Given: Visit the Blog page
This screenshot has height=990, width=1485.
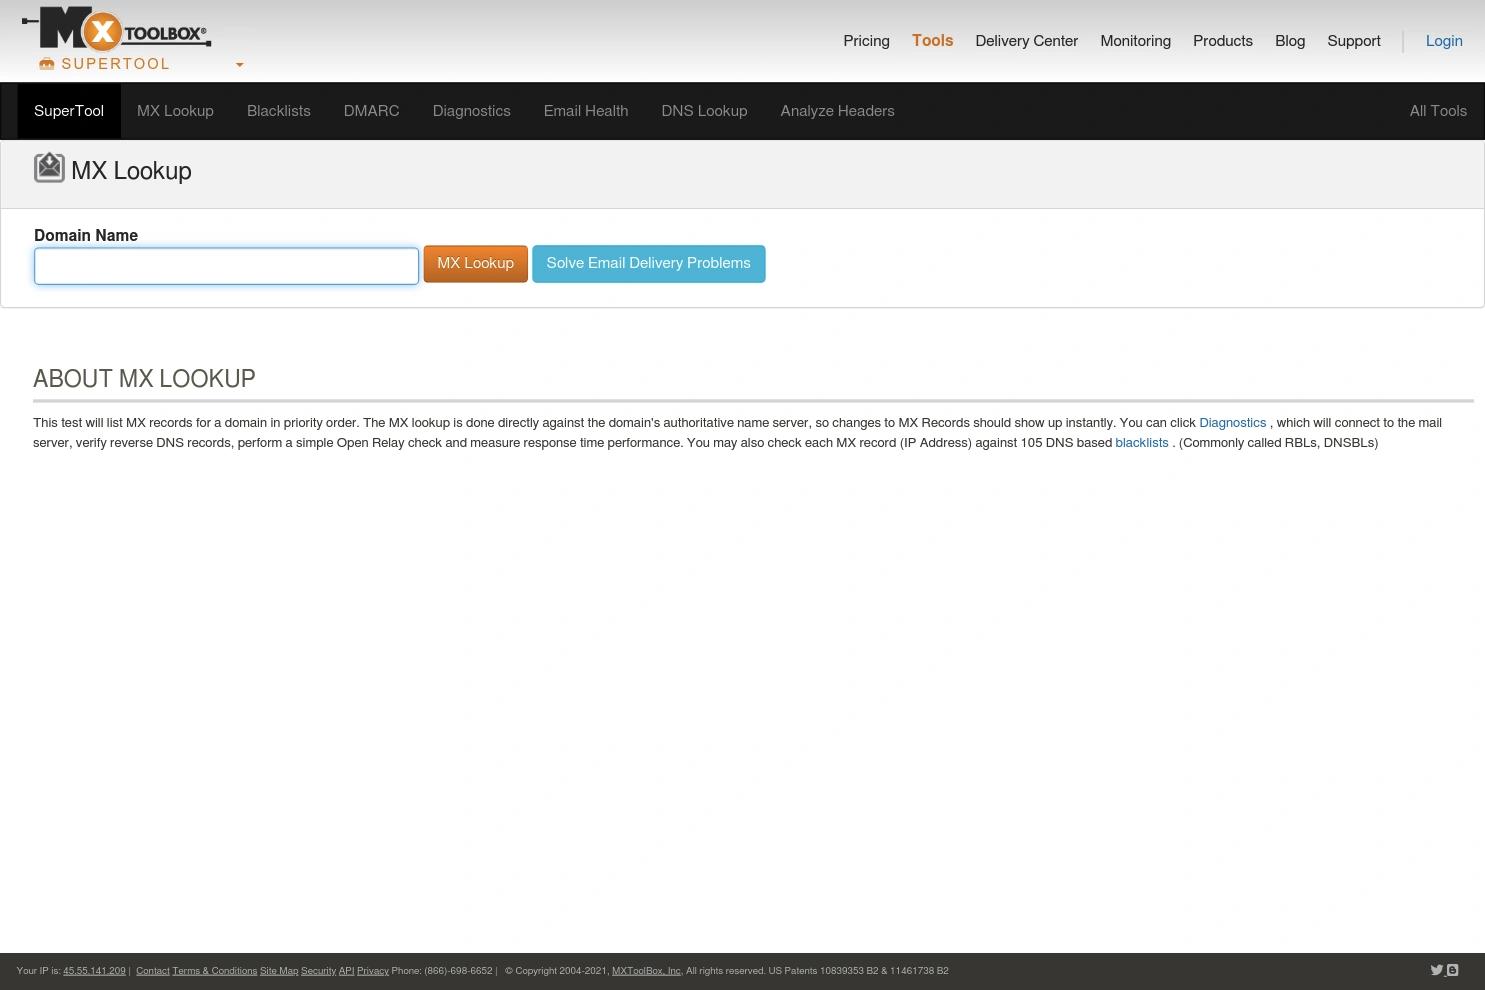Looking at the screenshot, I should pos(1290,41).
